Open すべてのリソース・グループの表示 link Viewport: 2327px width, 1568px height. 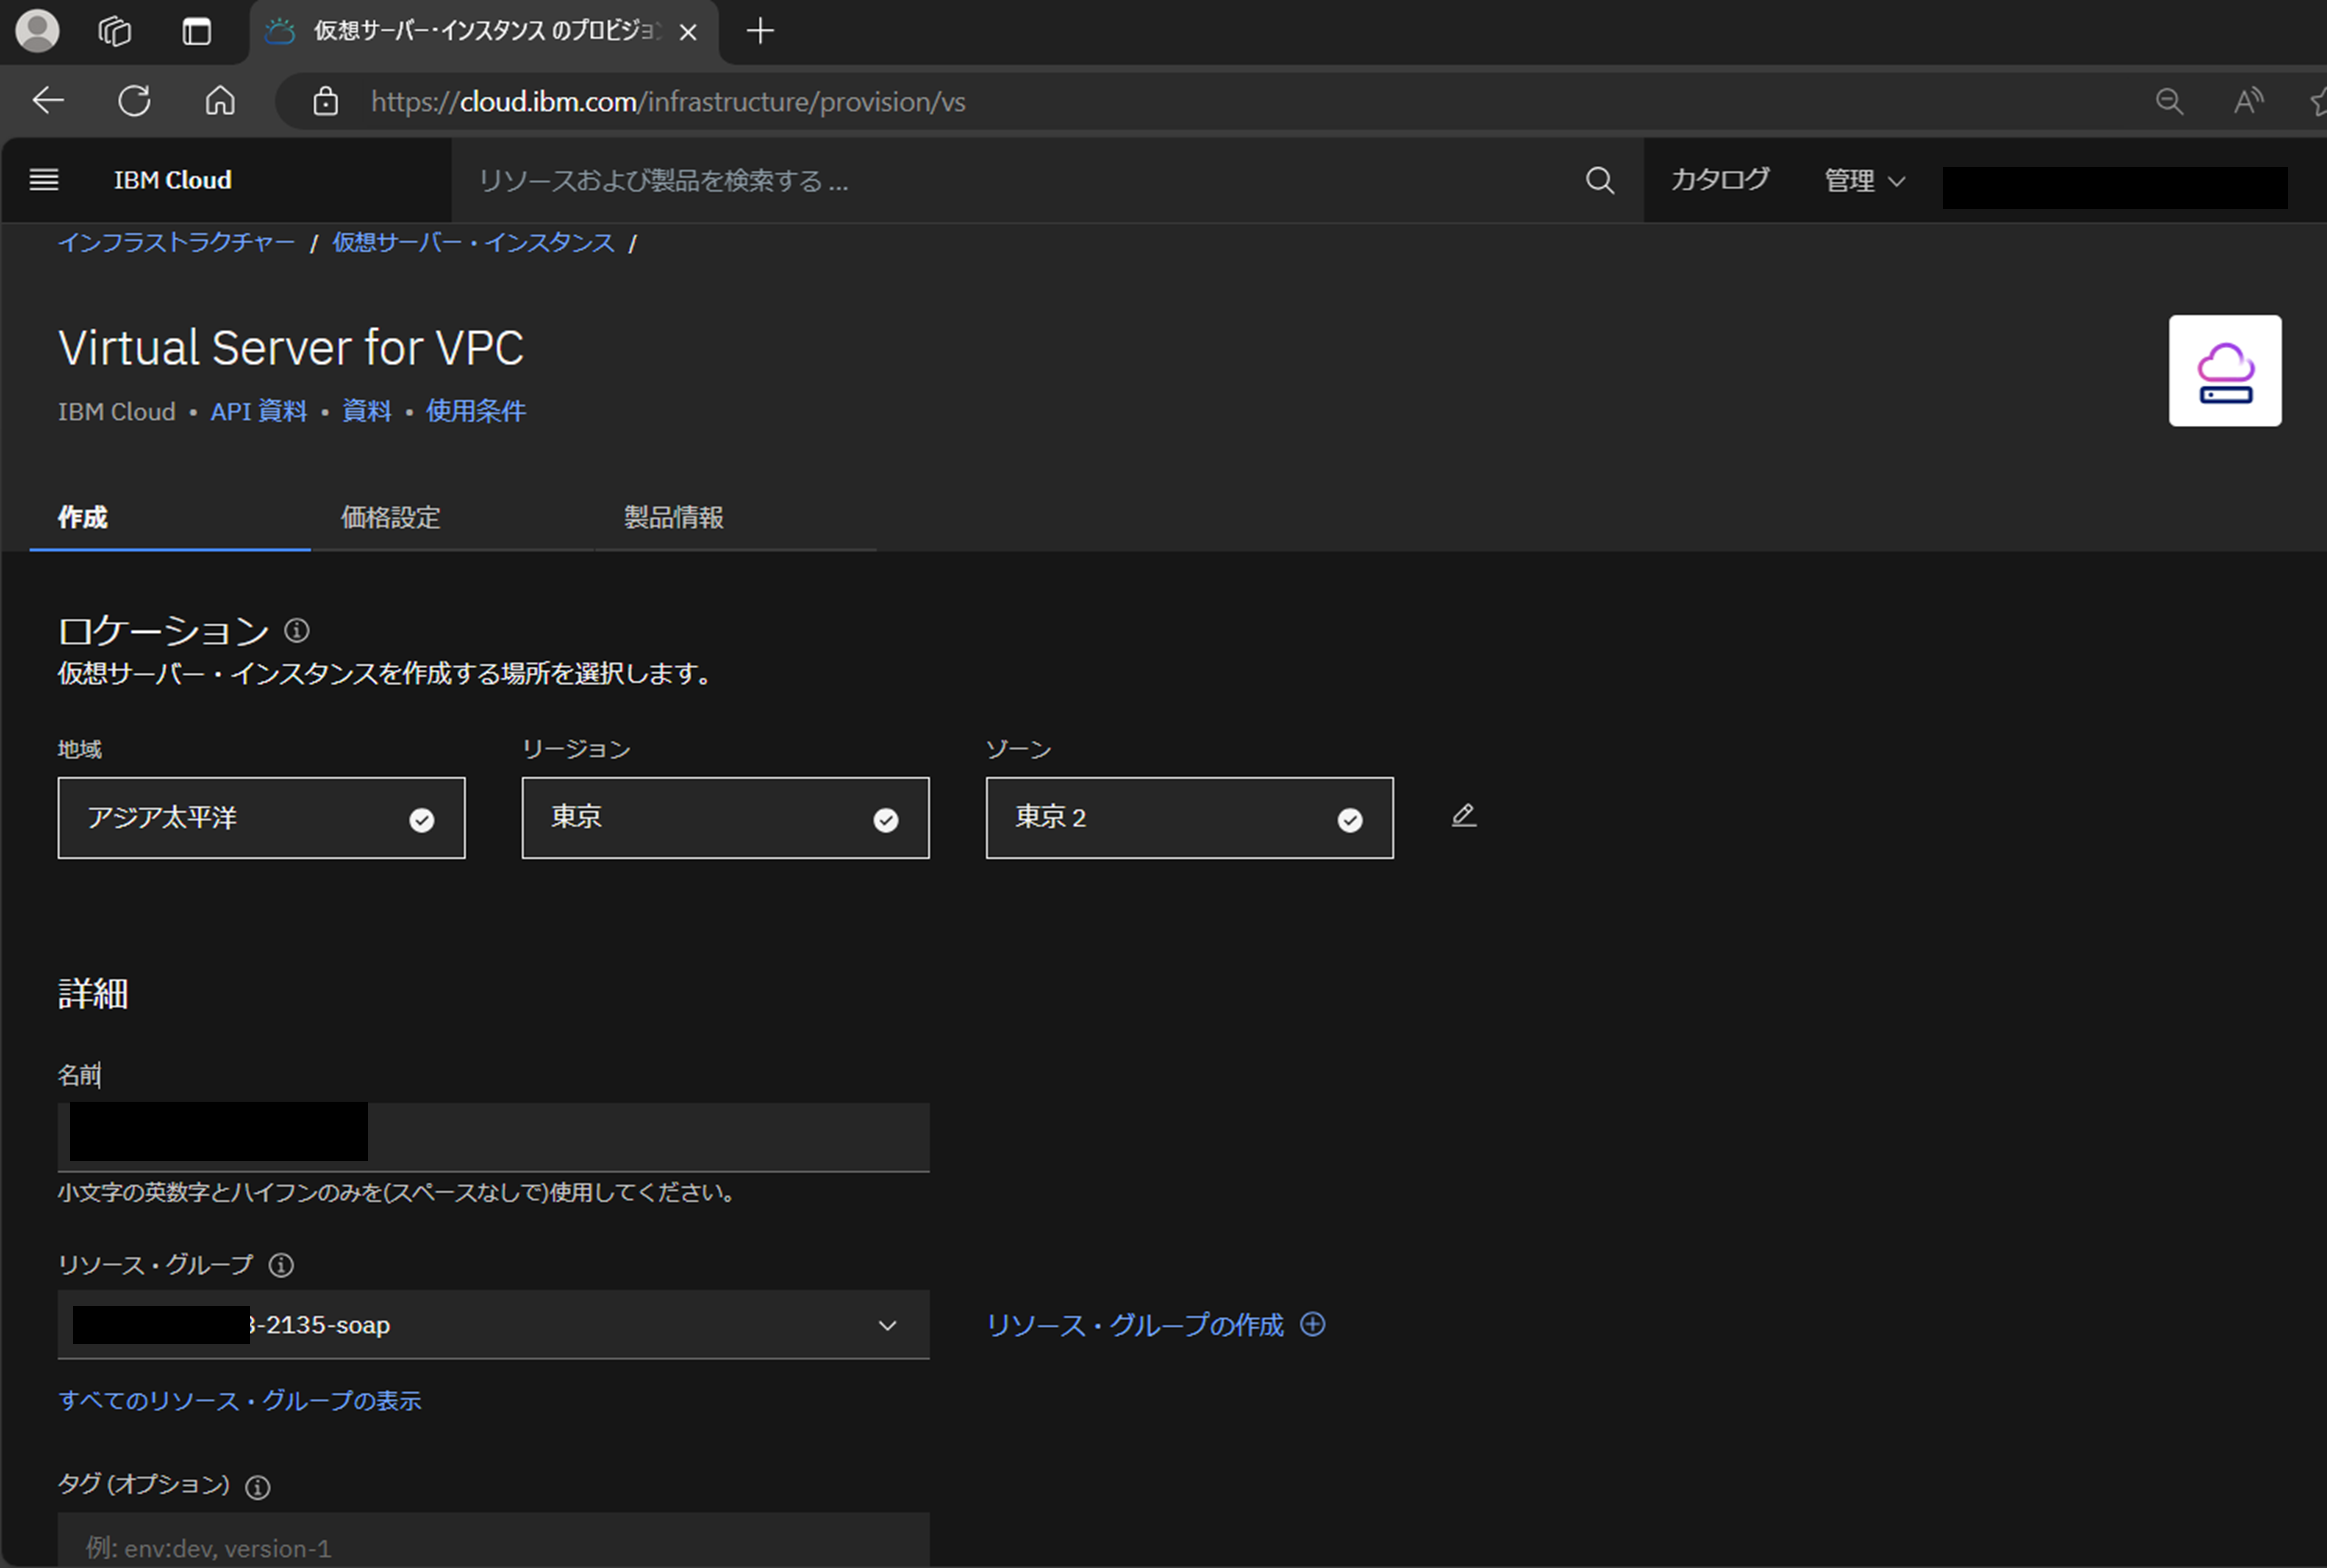[240, 1400]
